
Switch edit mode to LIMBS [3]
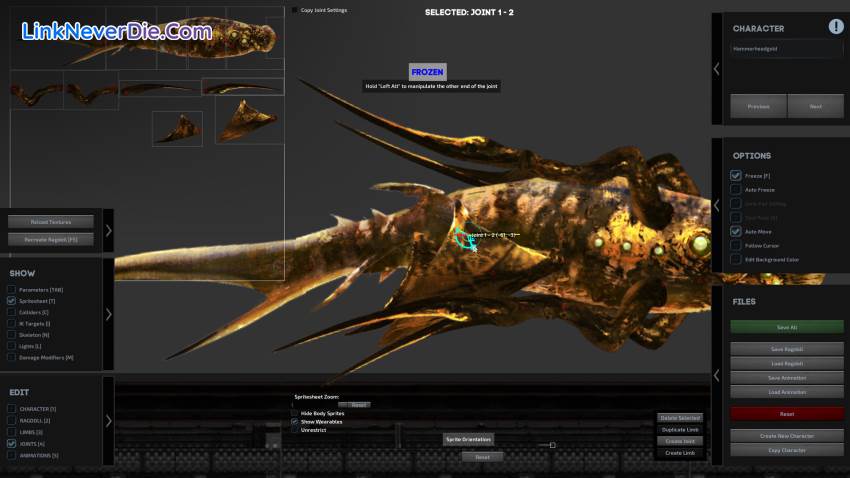[11, 432]
